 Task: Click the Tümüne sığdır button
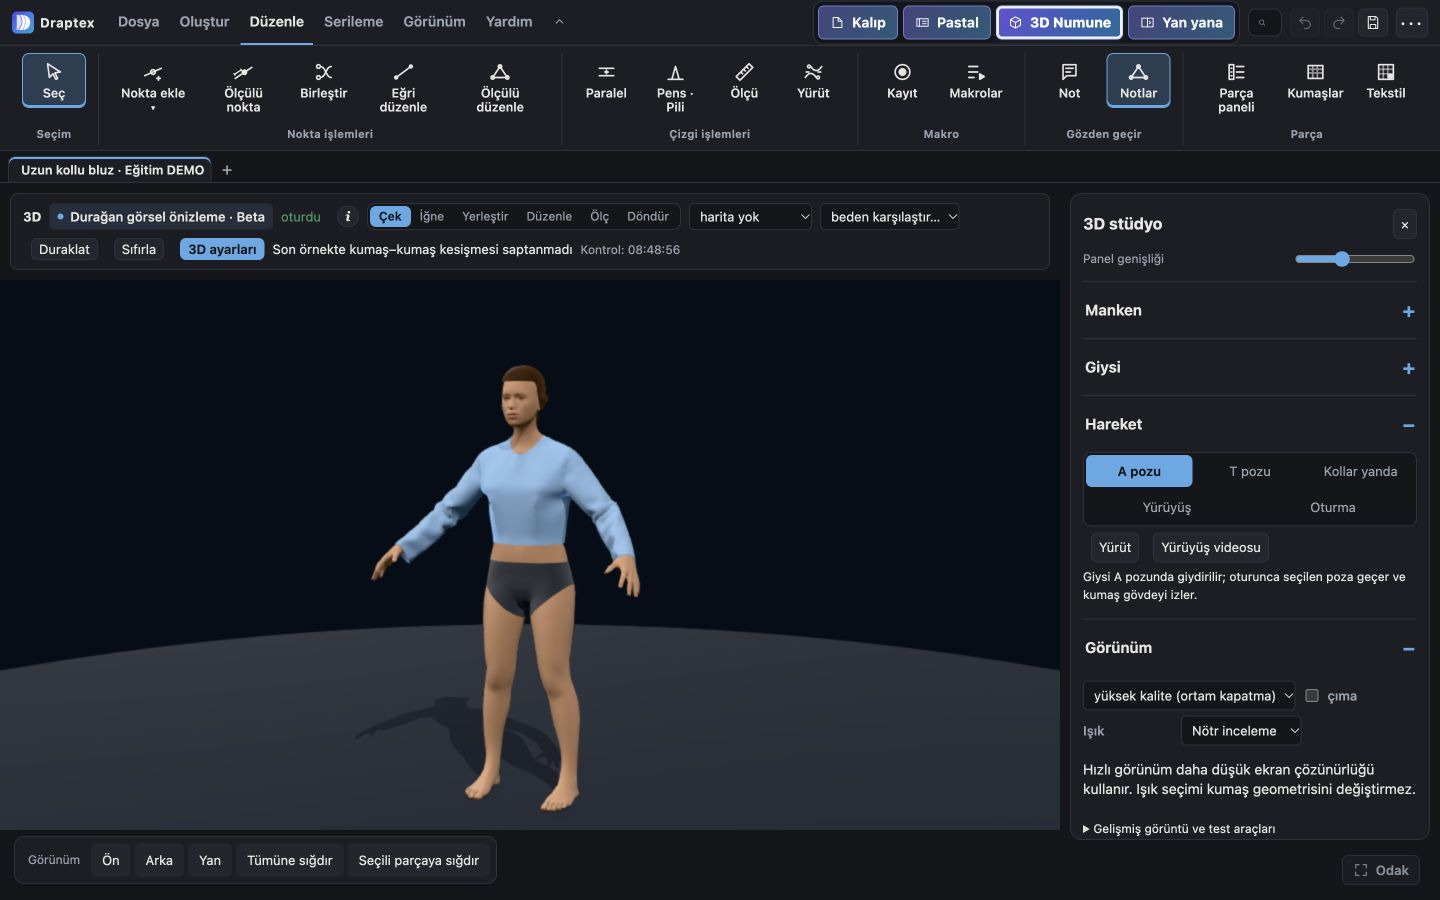(x=289, y=860)
